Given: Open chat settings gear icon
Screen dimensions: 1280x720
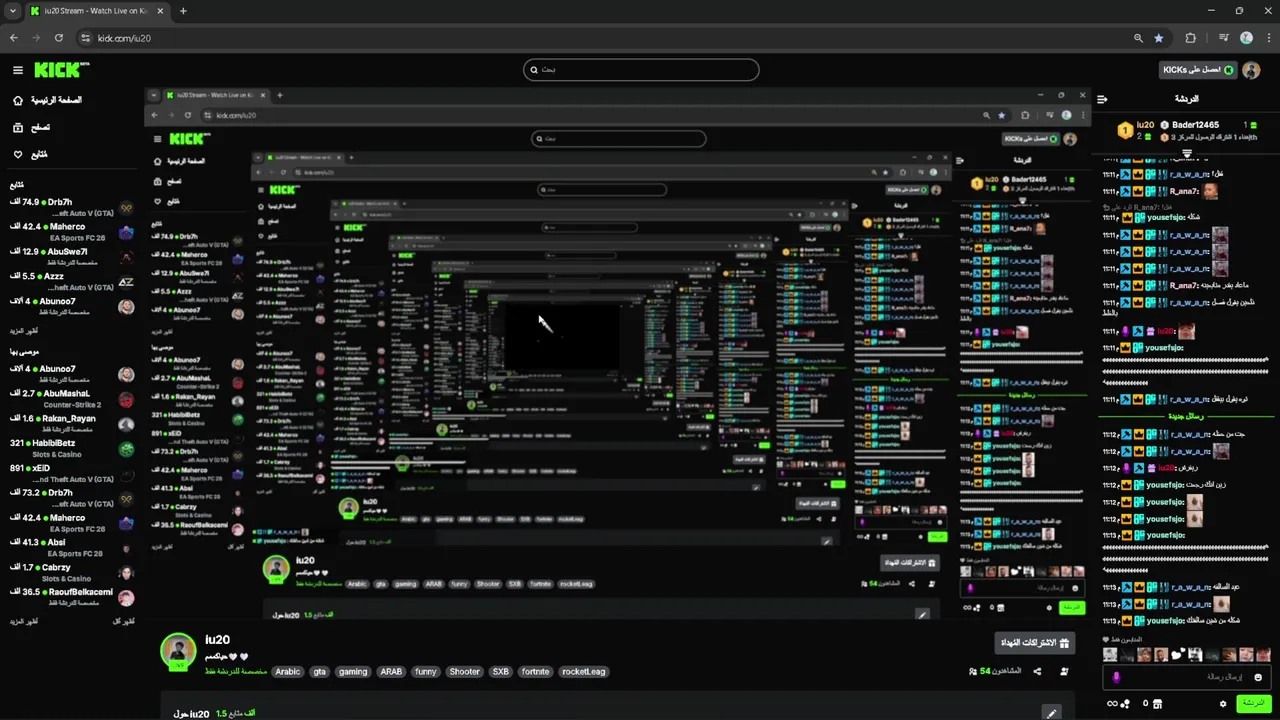Looking at the screenshot, I should pos(1223,704).
